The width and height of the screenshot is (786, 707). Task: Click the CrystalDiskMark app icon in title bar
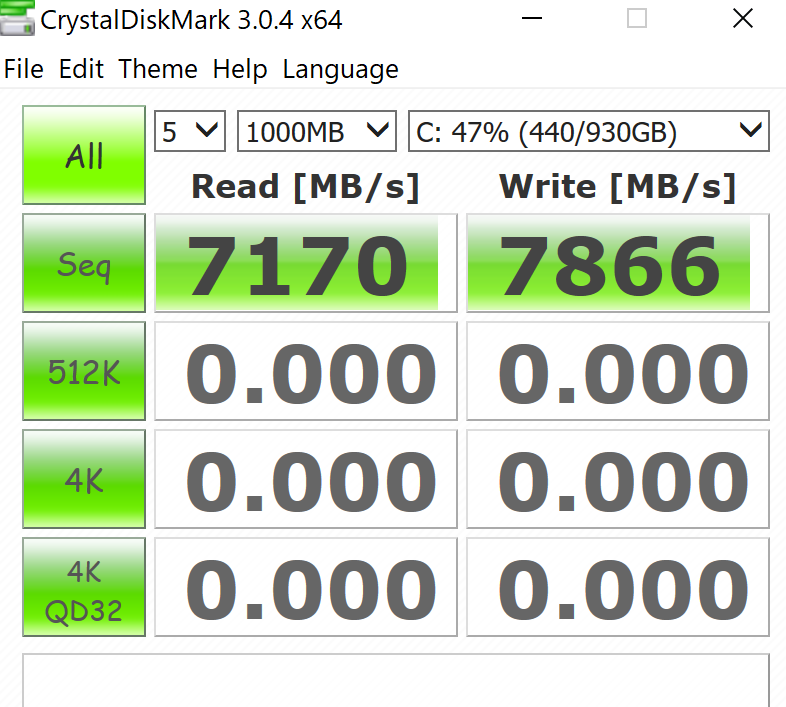coord(17,18)
